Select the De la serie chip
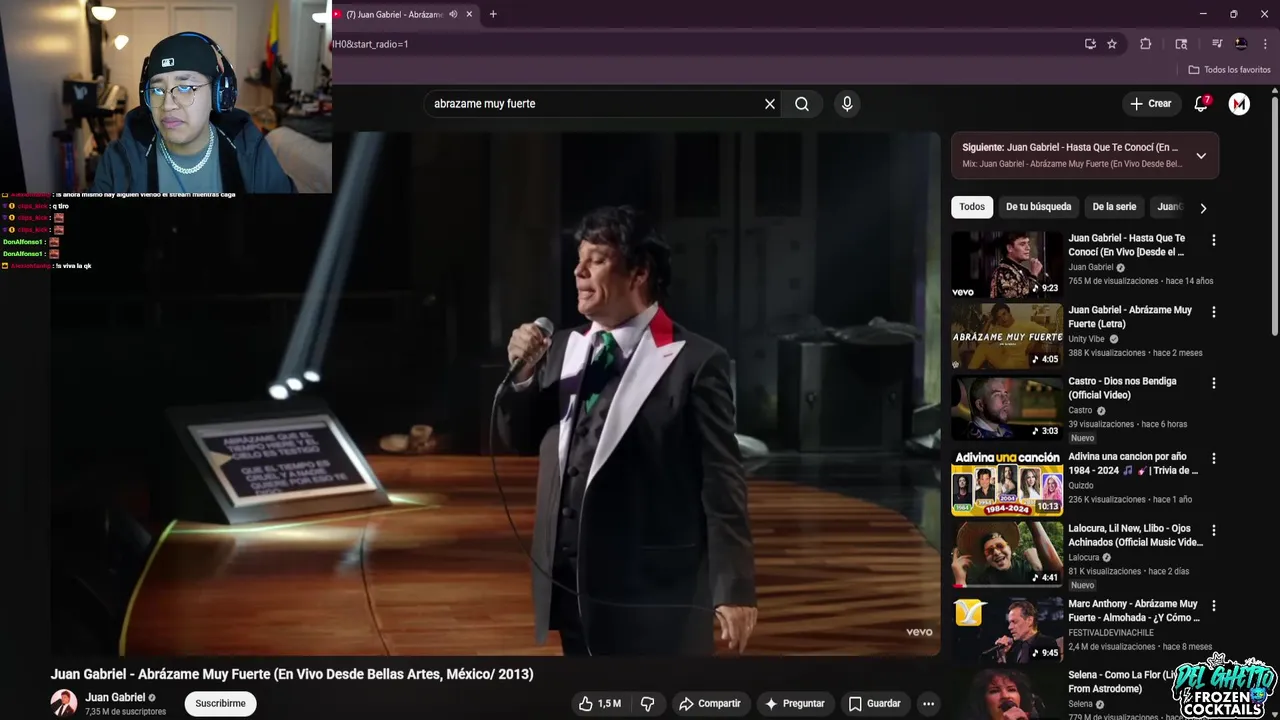 pos(1114,207)
